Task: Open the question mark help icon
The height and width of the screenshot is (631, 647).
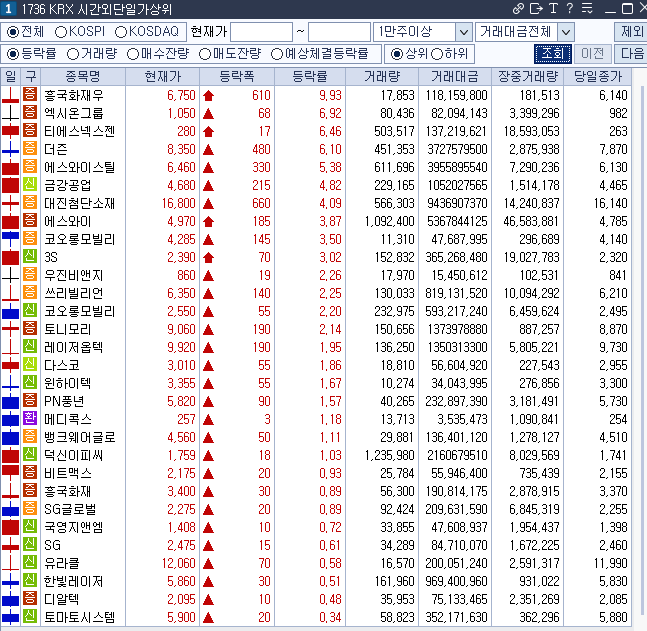Action: pyautogui.click(x=569, y=8)
